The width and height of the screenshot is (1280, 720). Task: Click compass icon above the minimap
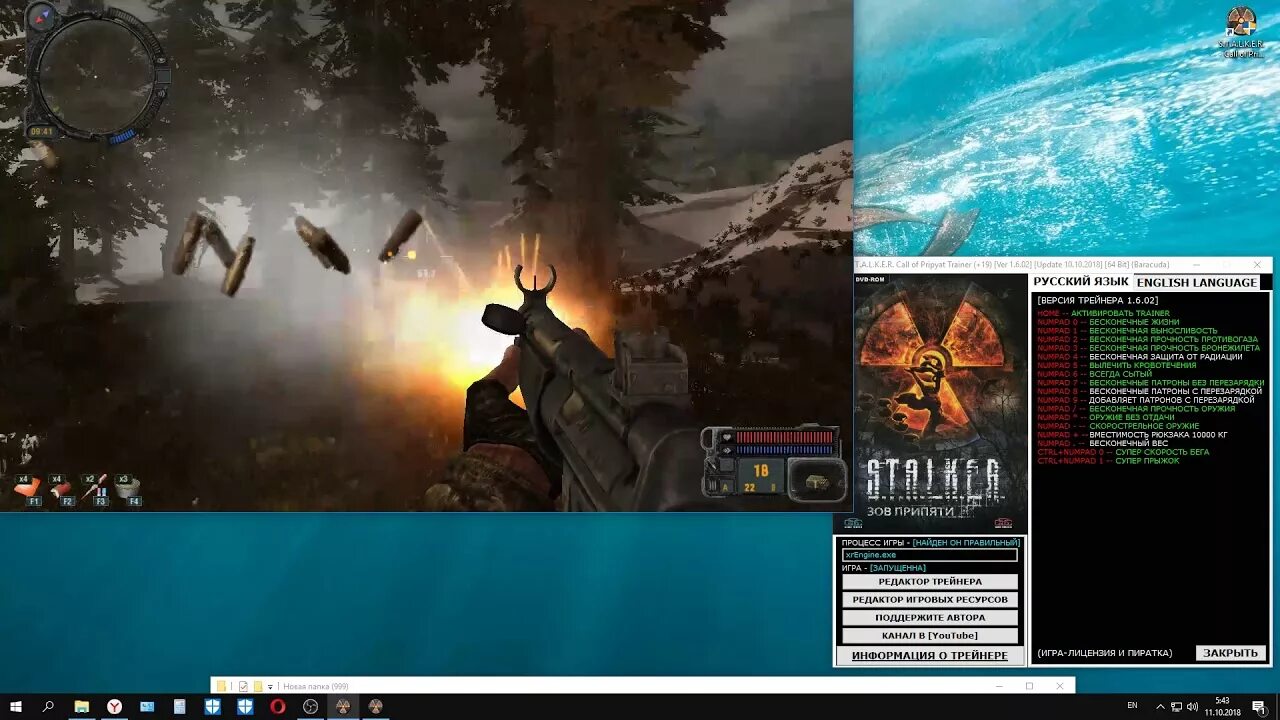click(x=40, y=15)
